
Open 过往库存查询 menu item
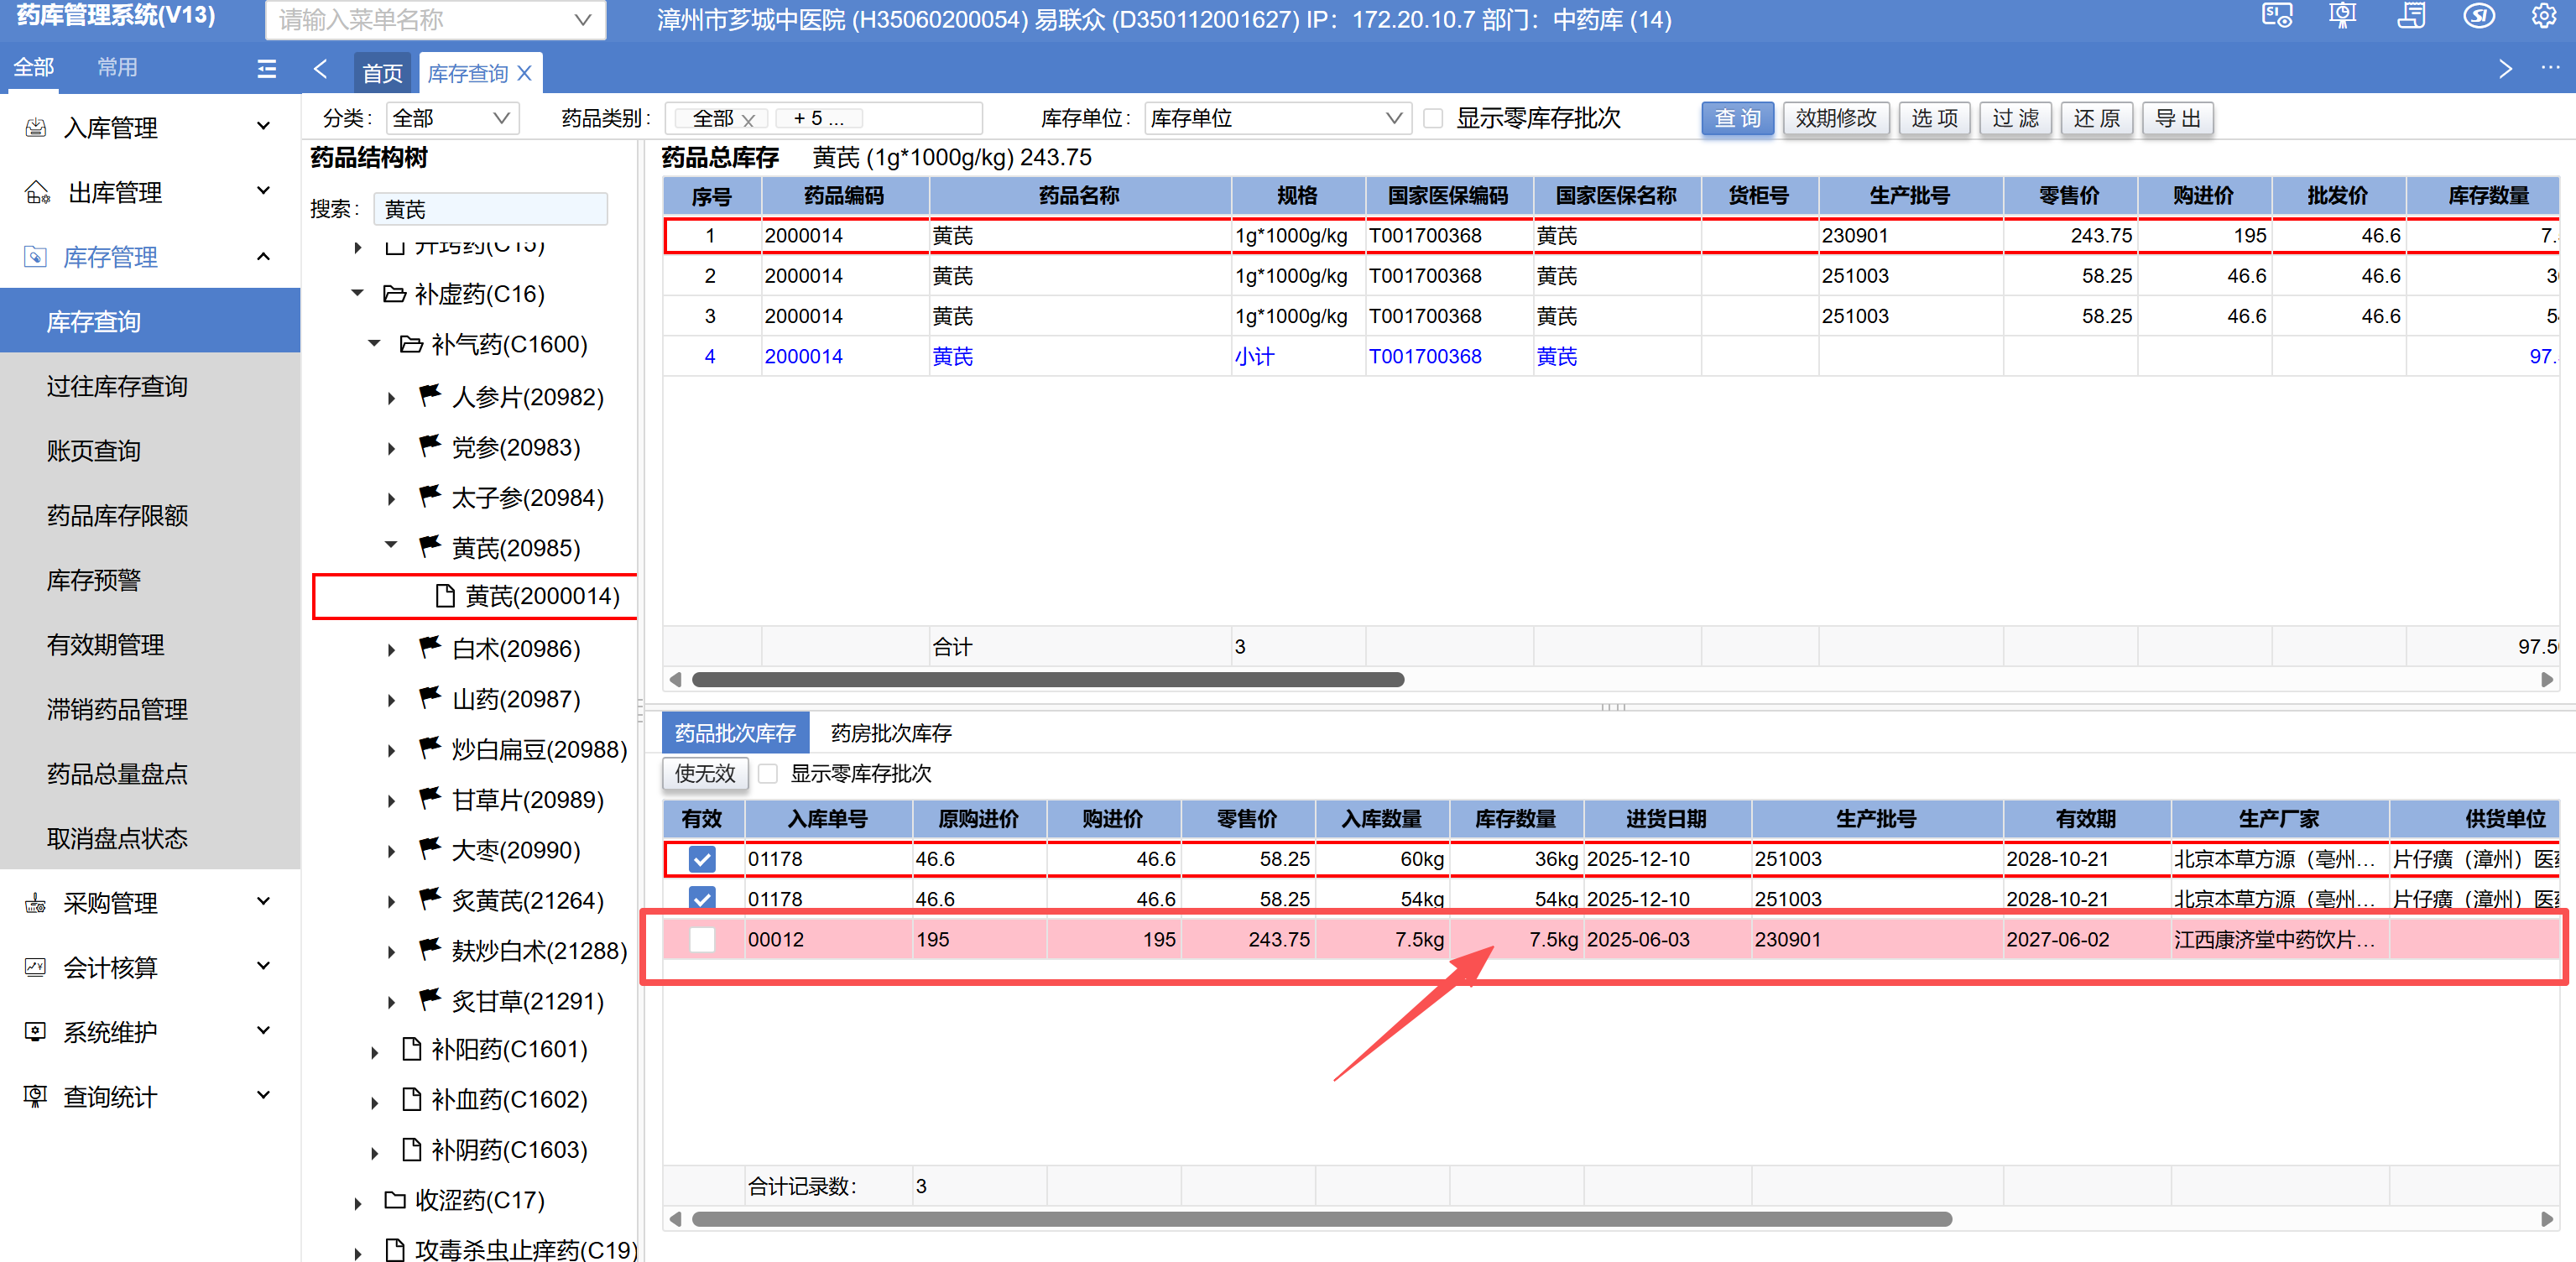[117, 386]
